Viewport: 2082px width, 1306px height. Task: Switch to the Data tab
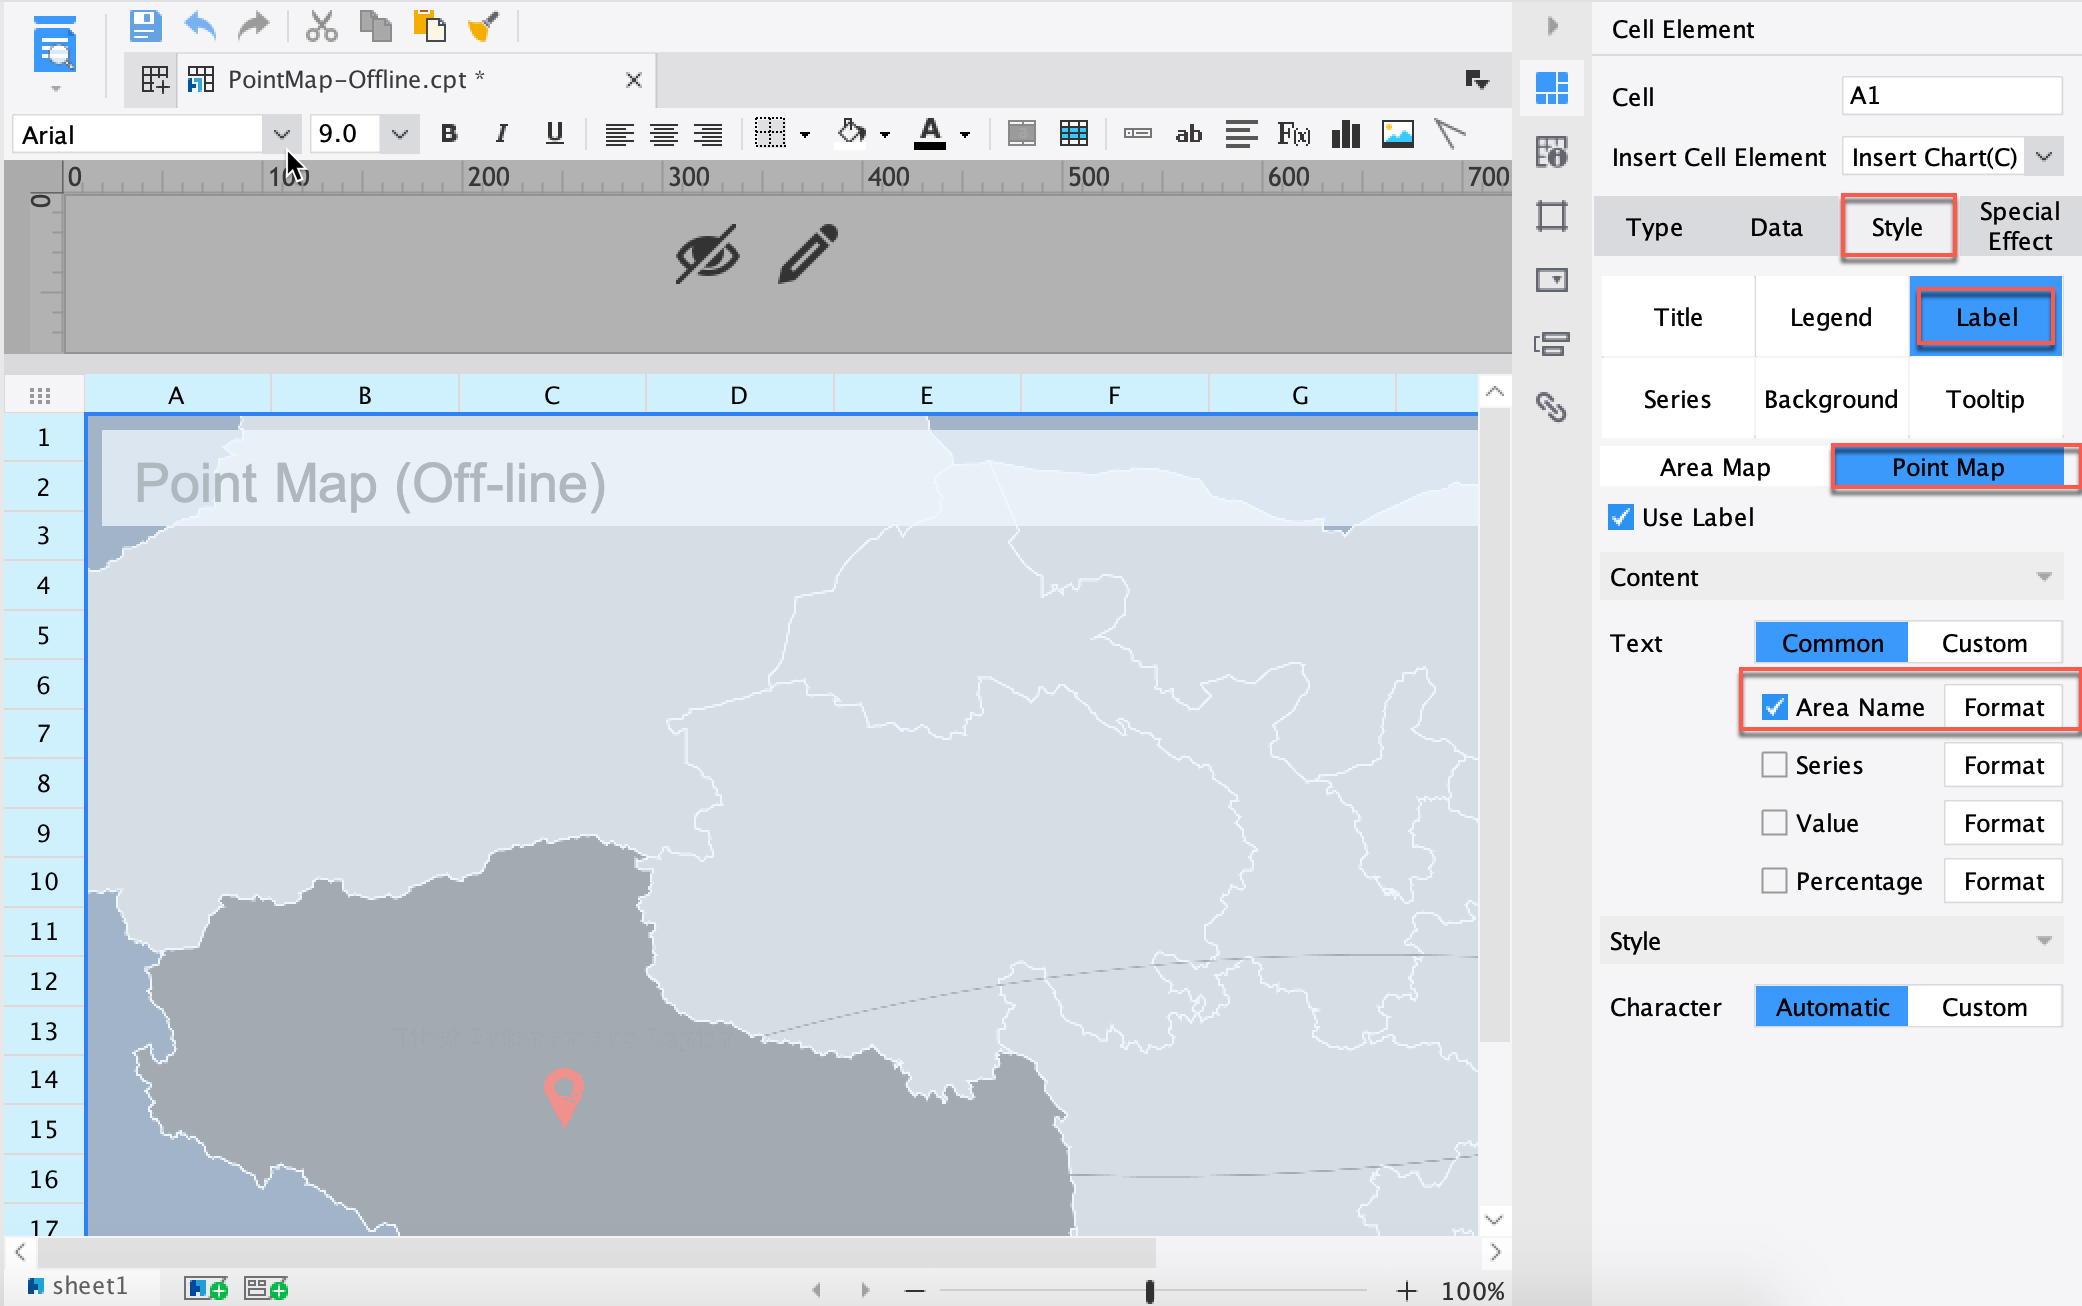1776,227
